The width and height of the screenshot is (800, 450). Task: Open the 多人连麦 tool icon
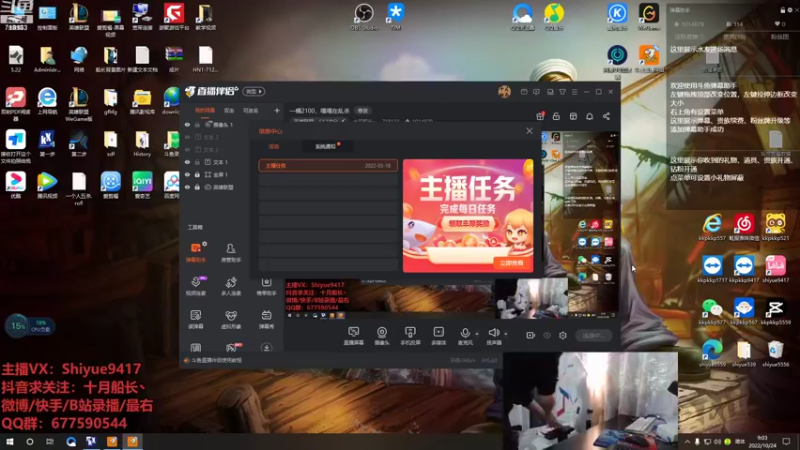point(231,286)
